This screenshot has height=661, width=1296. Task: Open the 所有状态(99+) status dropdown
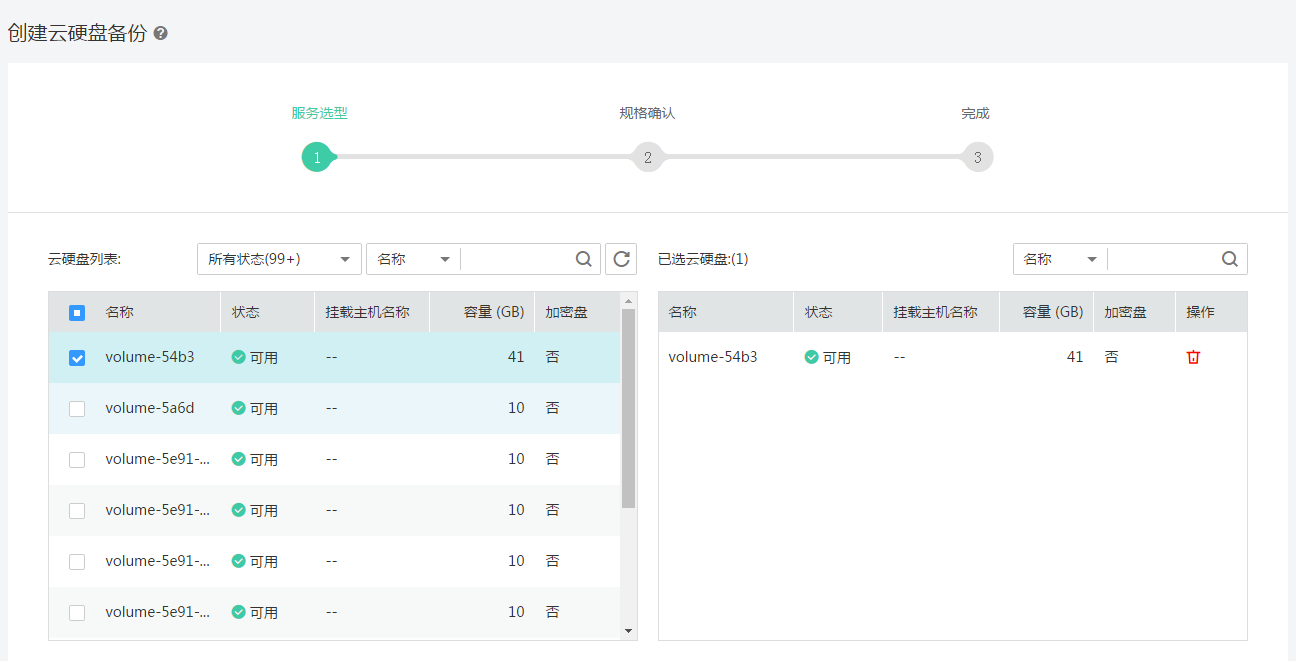point(279,258)
